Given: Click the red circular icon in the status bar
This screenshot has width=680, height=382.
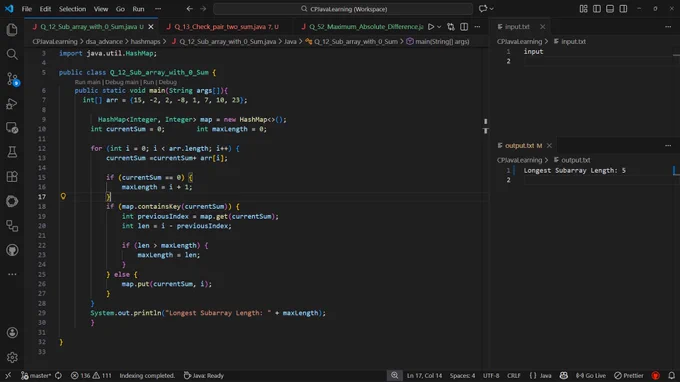Looking at the screenshot, I should coord(655,375).
